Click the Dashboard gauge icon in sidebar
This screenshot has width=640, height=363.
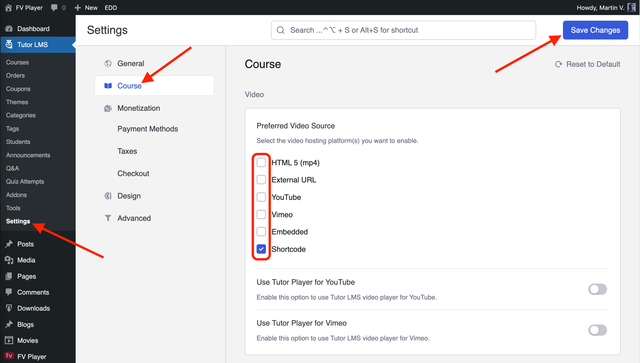9,29
